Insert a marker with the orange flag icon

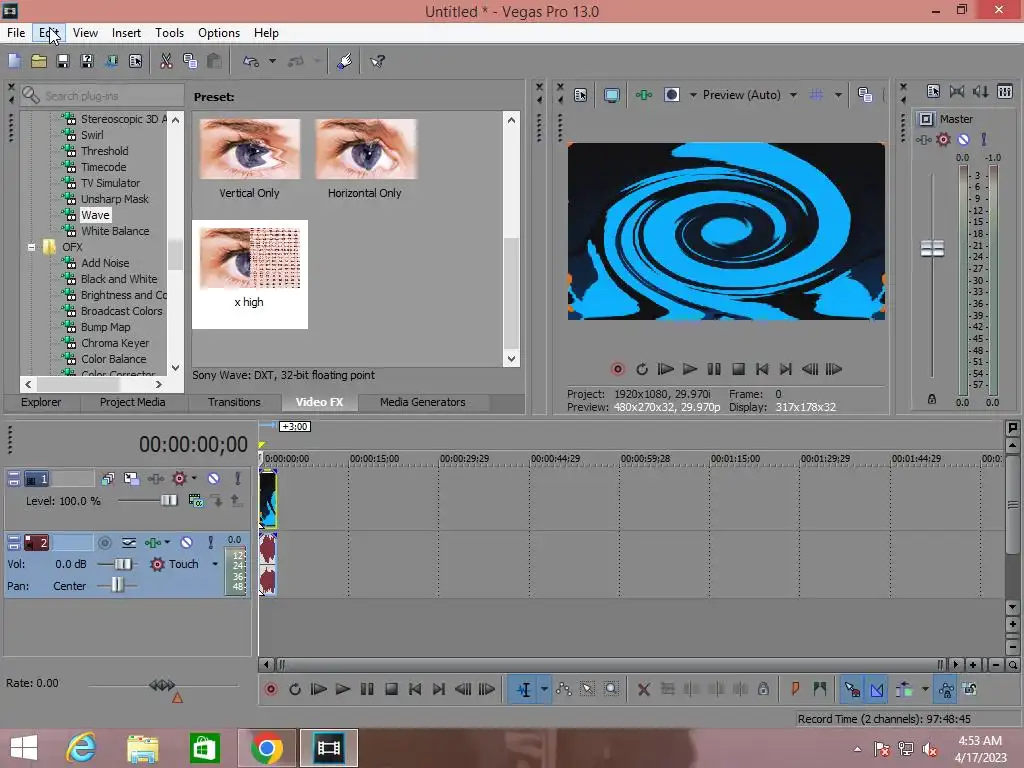click(795, 690)
